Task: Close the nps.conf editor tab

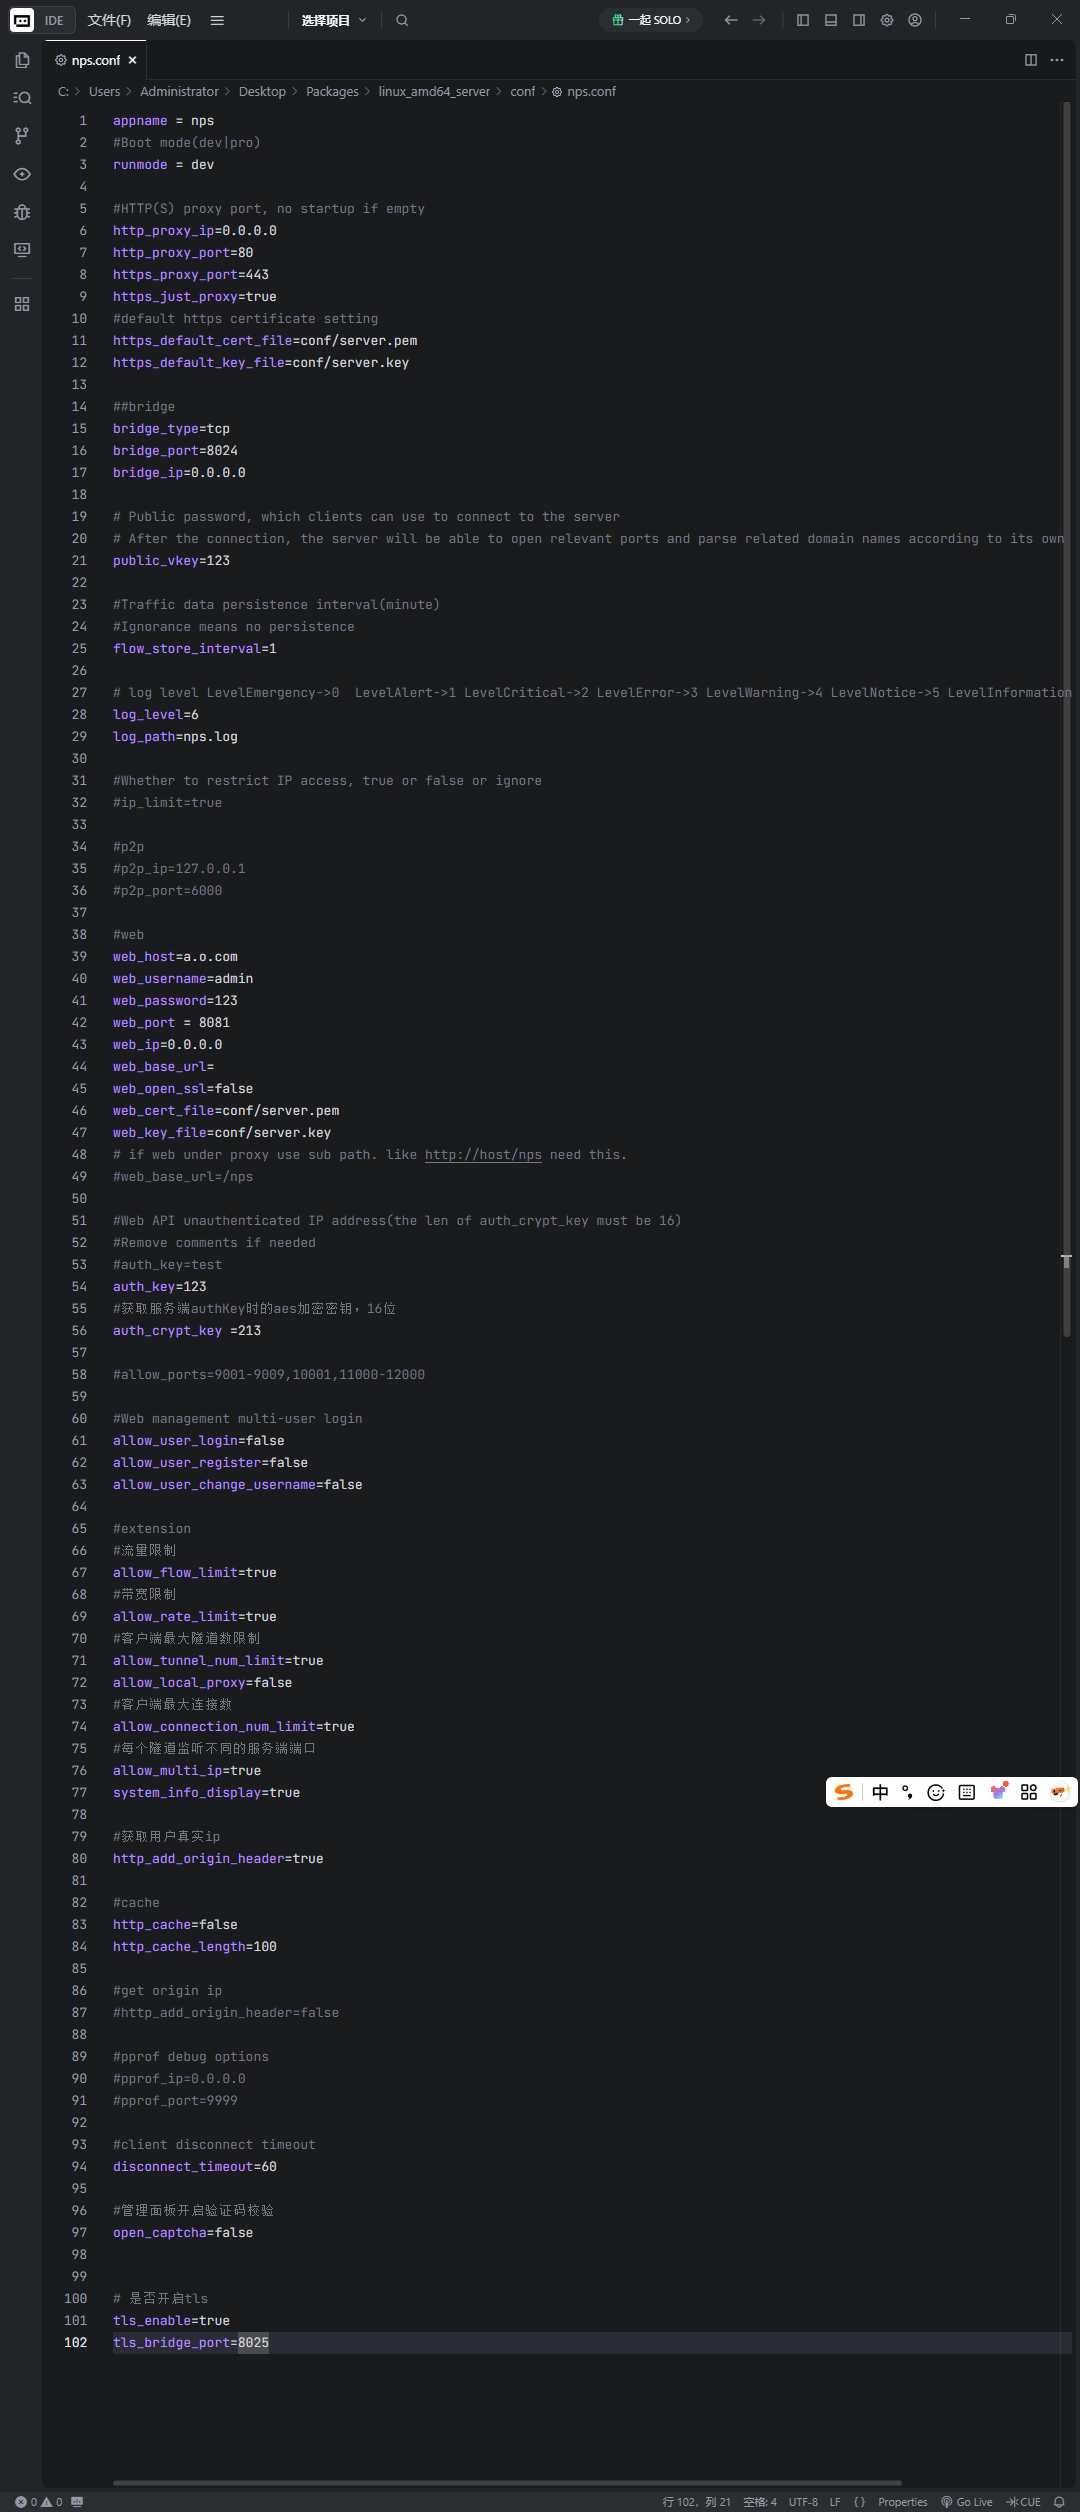Action: point(132,60)
